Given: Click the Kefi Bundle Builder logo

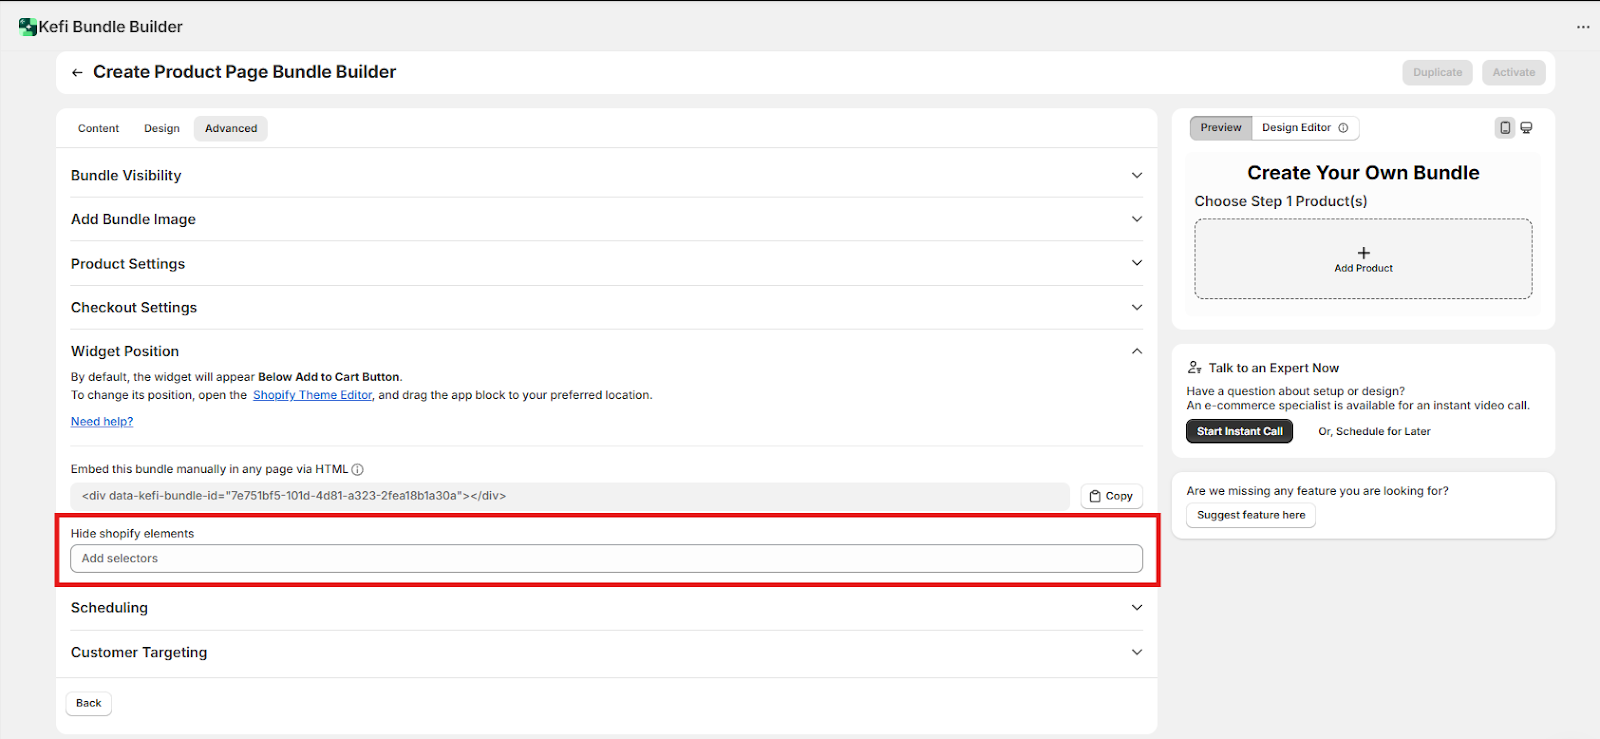Looking at the screenshot, I should pos(28,27).
